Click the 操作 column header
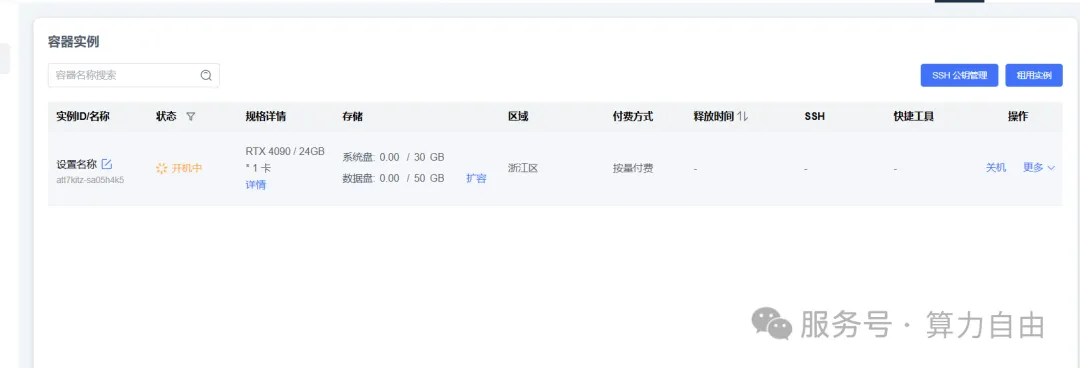 point(1018,117)
